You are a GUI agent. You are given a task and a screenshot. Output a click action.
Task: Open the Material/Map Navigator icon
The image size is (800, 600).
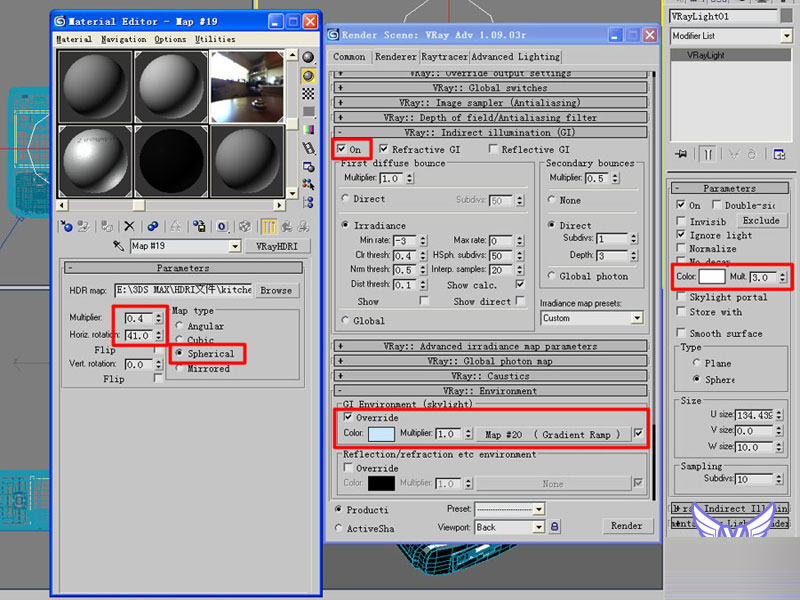pyautogui.click(x=308, y=203)
